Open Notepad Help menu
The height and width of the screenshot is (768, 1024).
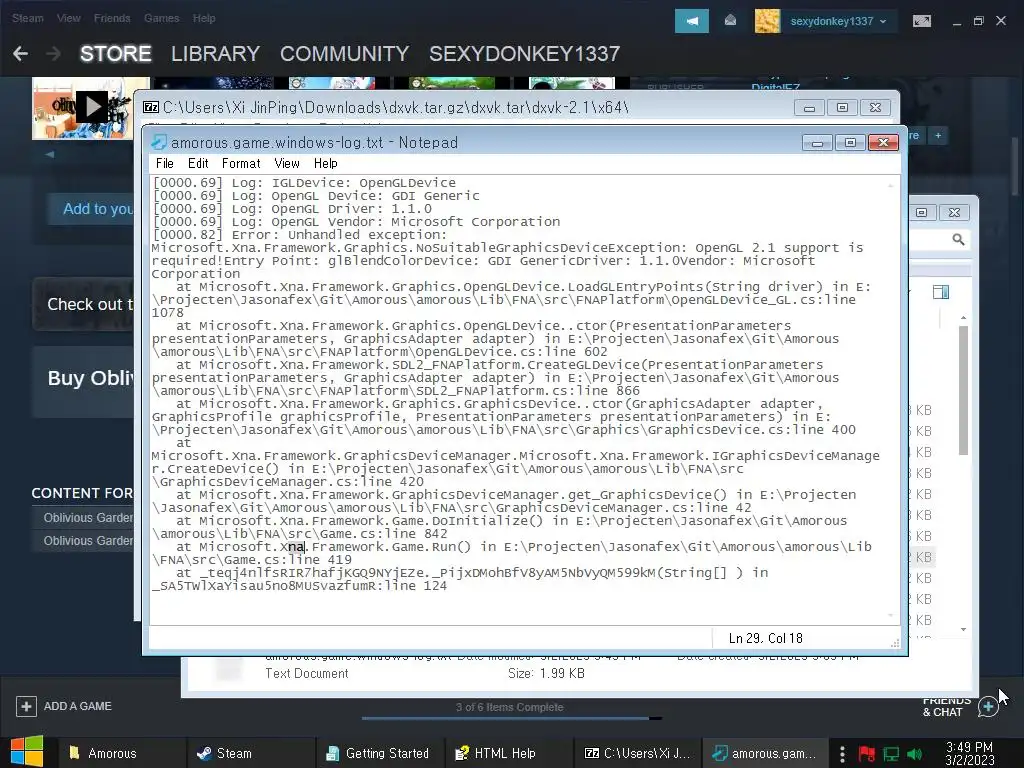(325, 163)
